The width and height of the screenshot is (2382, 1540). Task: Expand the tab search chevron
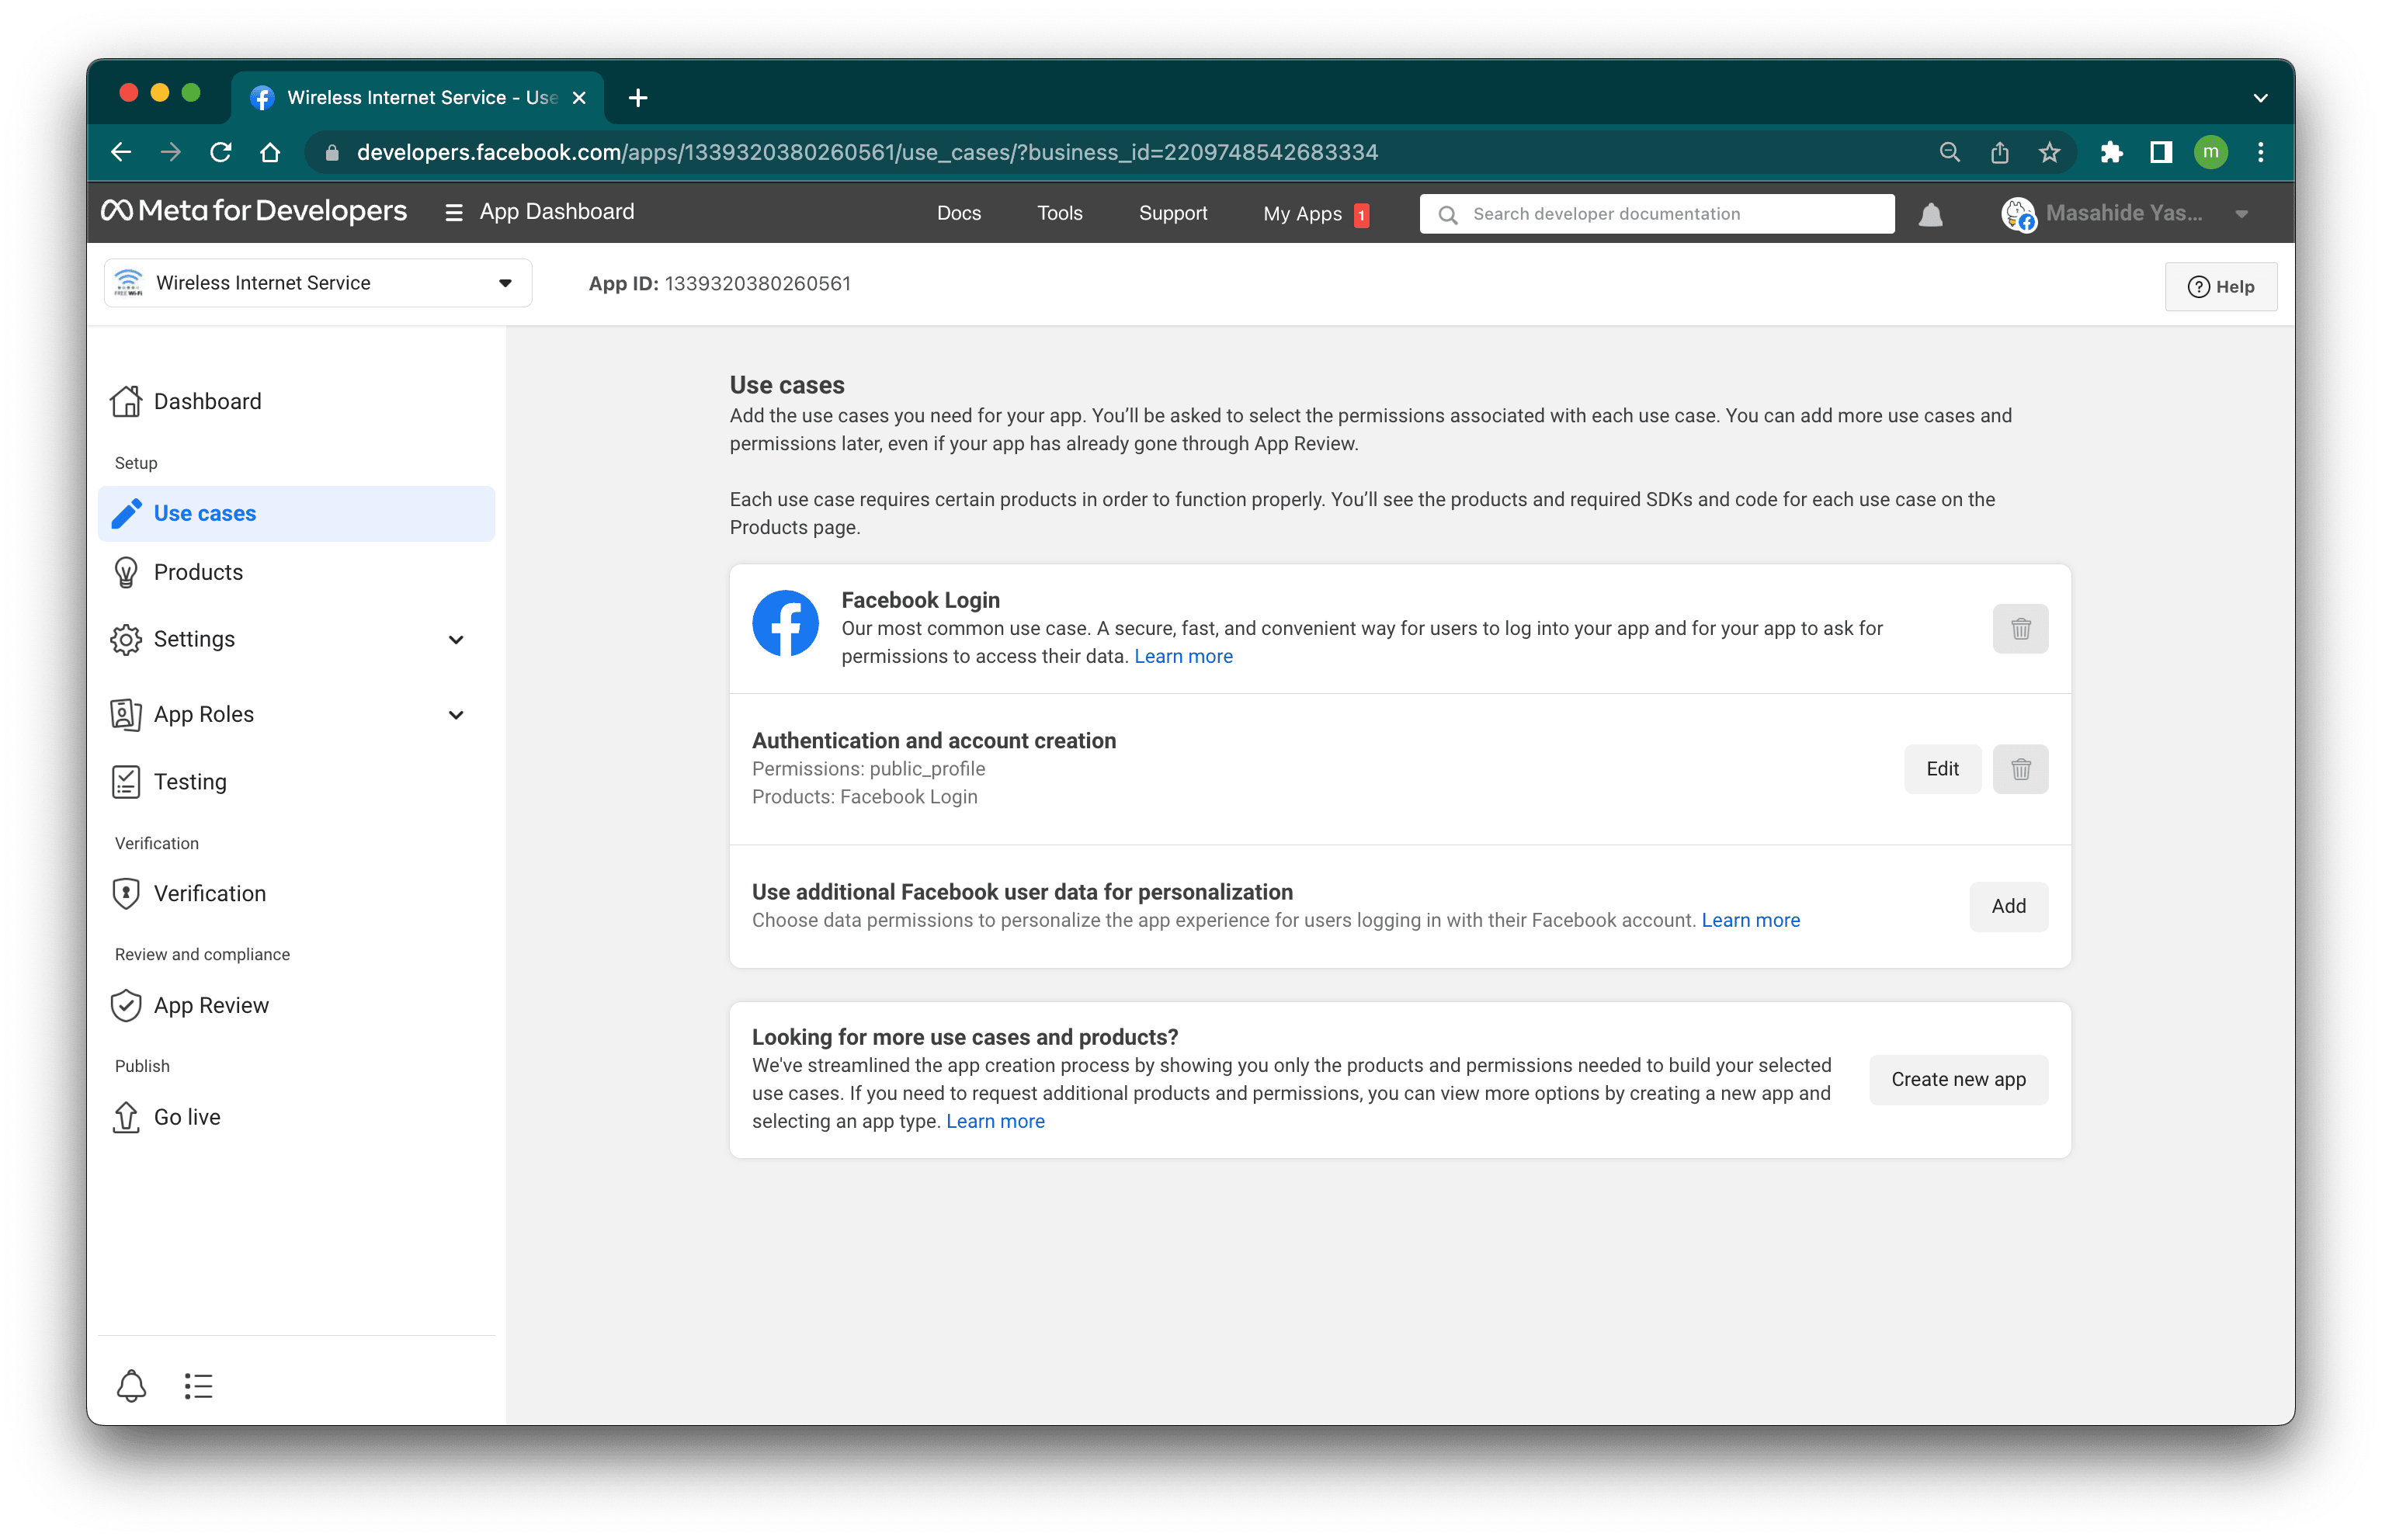click(x=2260, y=98)
